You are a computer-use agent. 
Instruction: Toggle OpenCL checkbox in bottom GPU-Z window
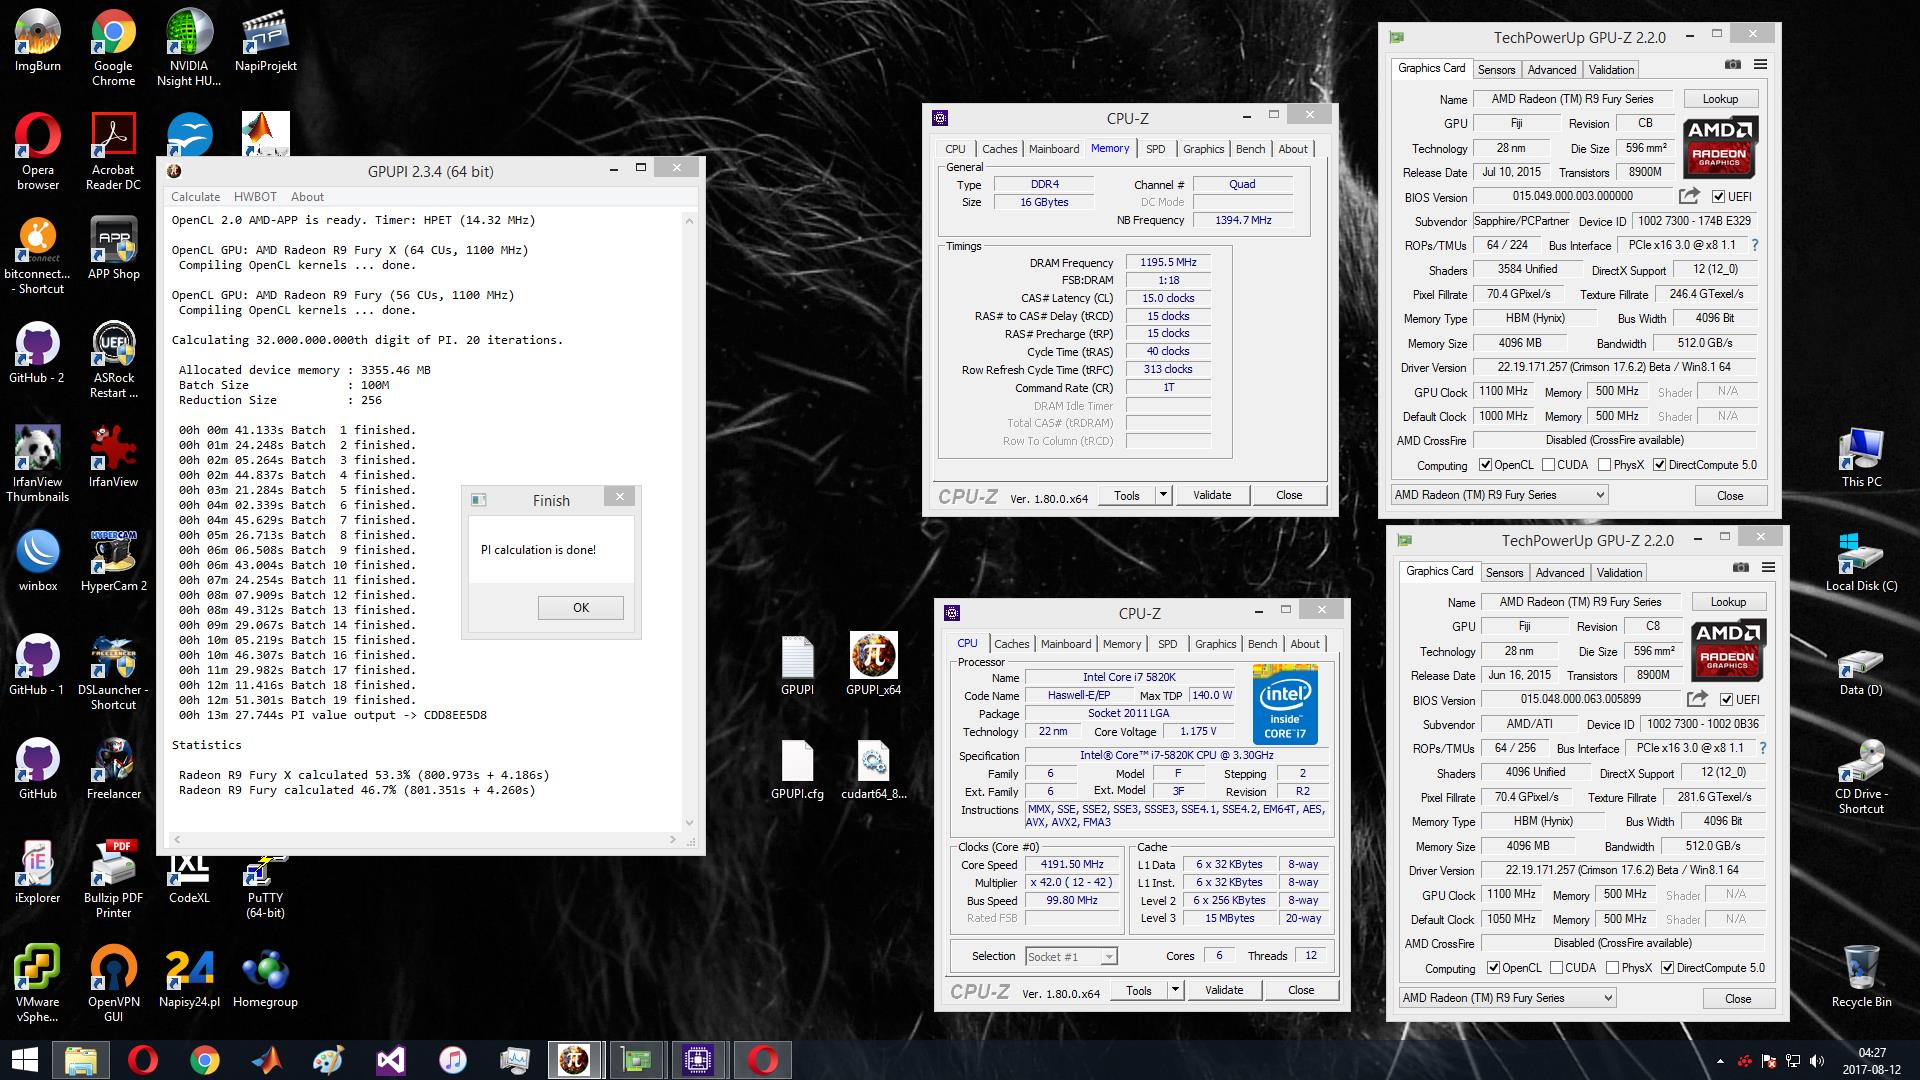pos(1494,967)
